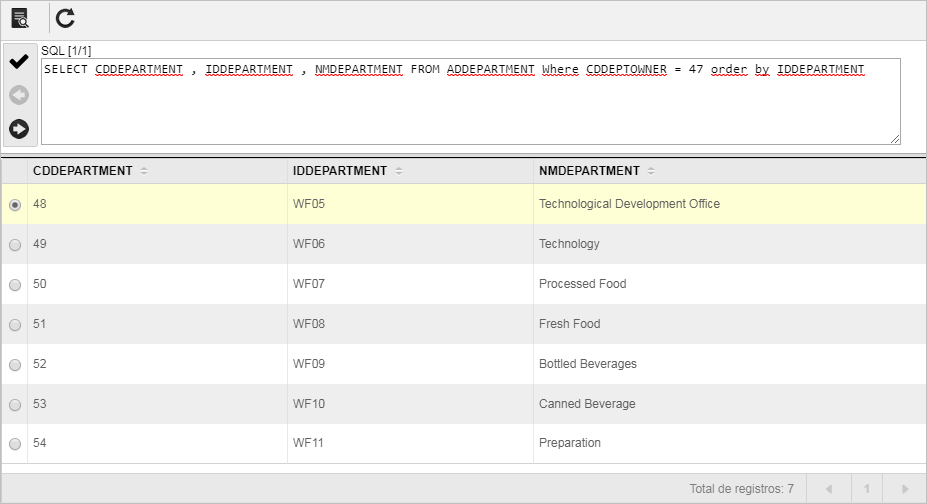Click page number 1 in pager

click(867, 489)
